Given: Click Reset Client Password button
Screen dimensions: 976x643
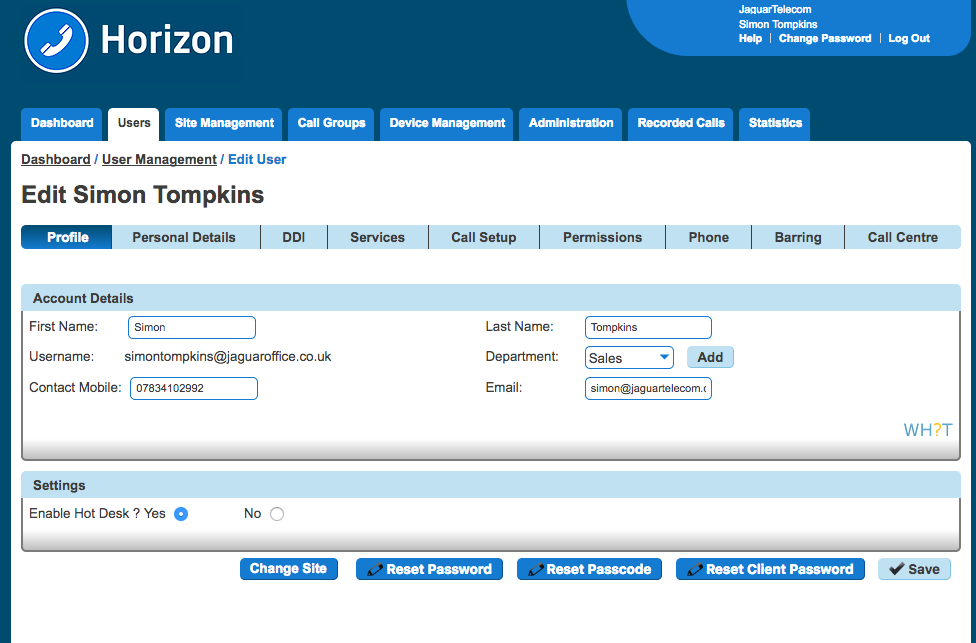Looking at the screenshot, I should click(x=770, y=569).
